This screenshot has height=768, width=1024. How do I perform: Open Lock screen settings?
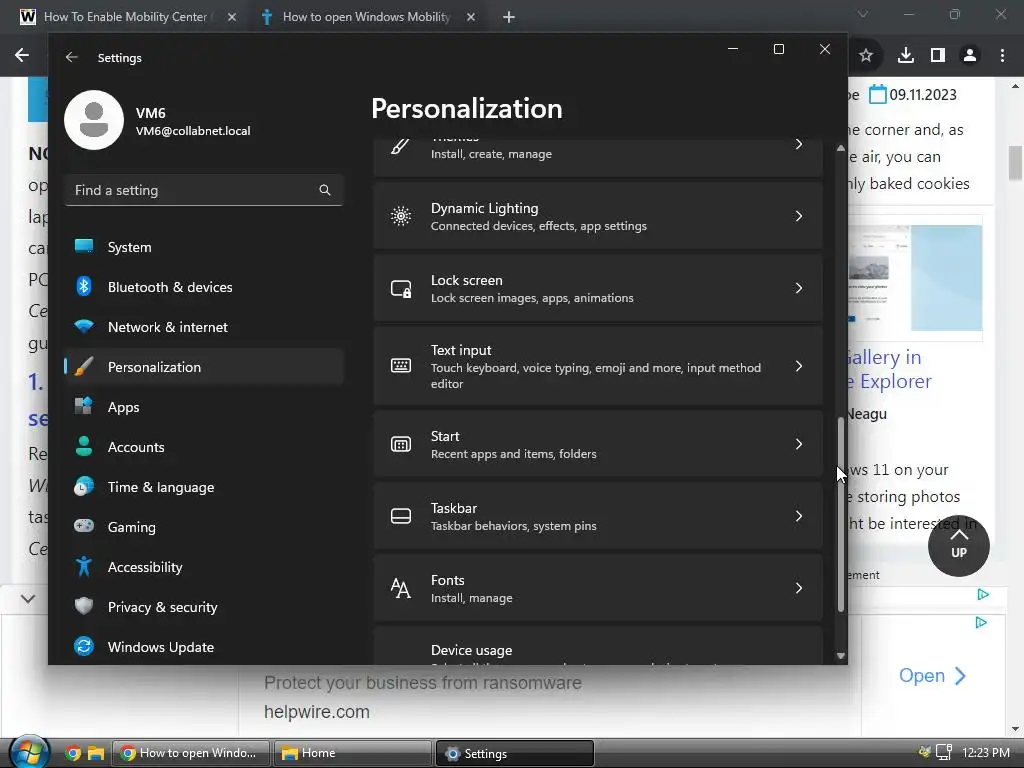tap(598, 288)
